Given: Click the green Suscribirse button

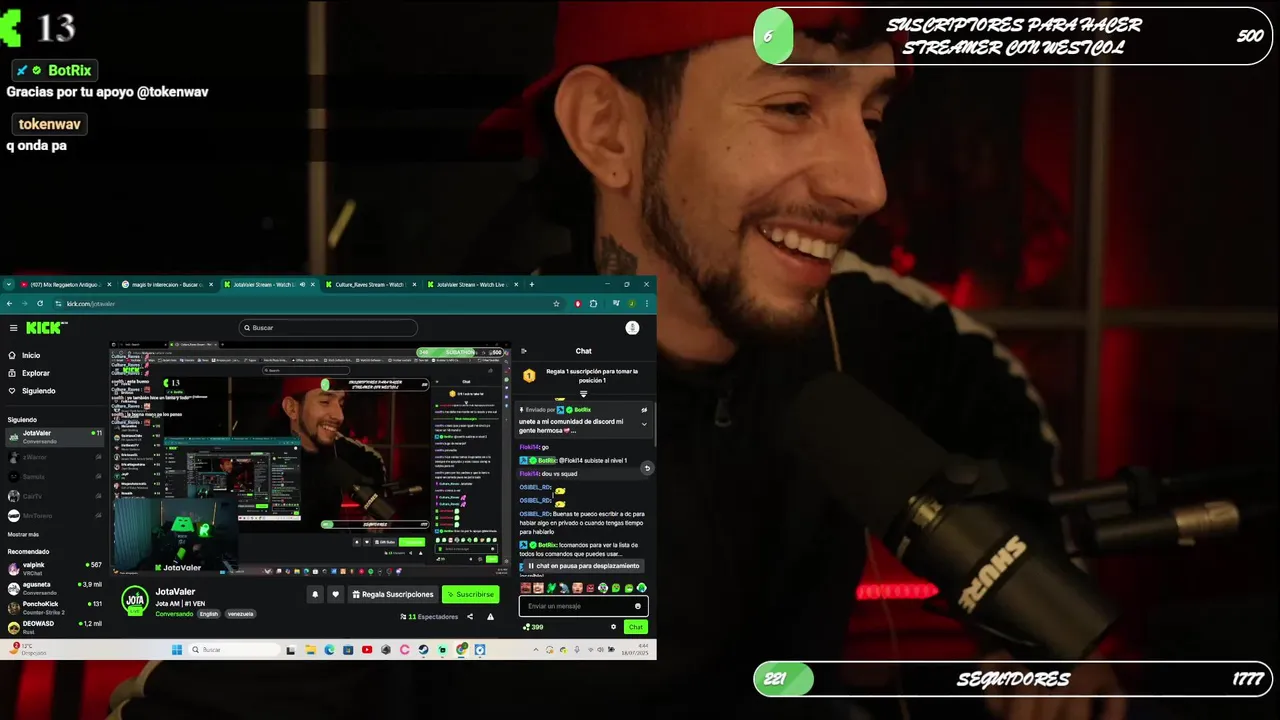Looking at the screenshot, I should (470, 594).
